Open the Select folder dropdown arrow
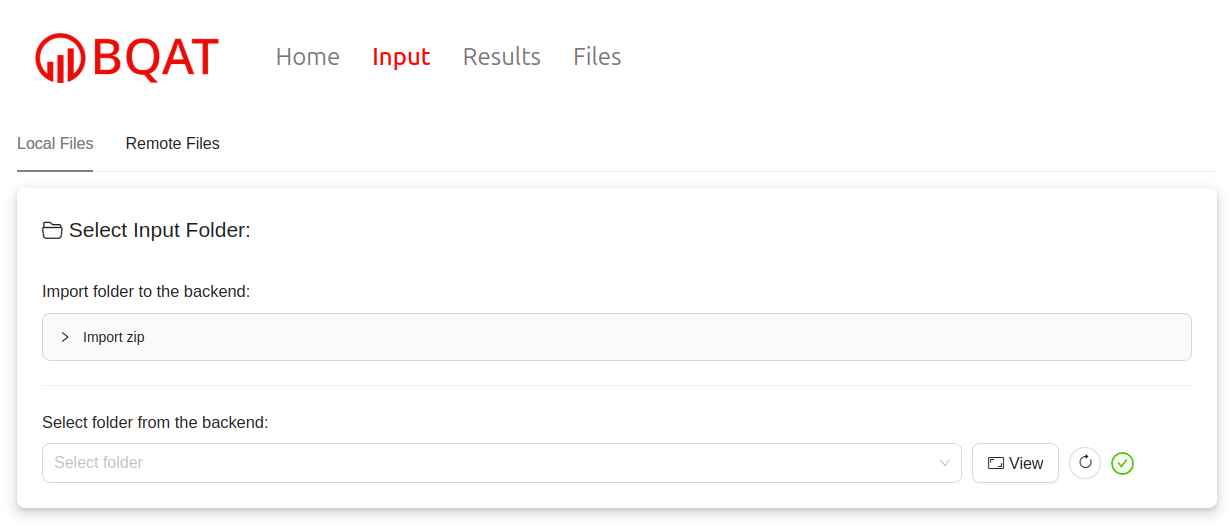Screen dimensions: 1232x527 [x=945, y=463]
